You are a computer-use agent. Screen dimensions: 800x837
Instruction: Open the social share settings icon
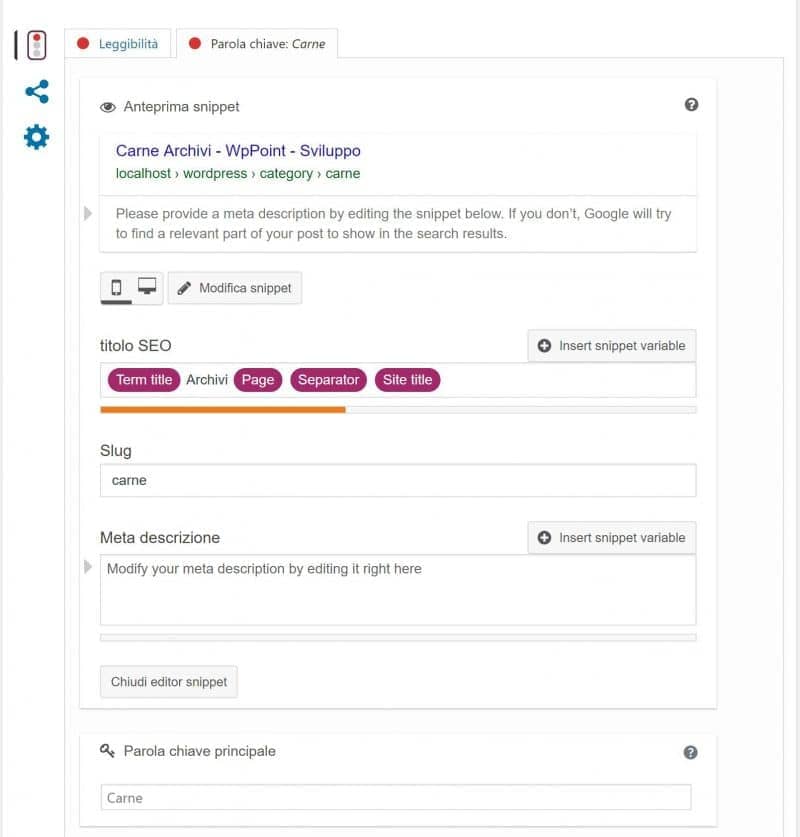coord(37,92)
